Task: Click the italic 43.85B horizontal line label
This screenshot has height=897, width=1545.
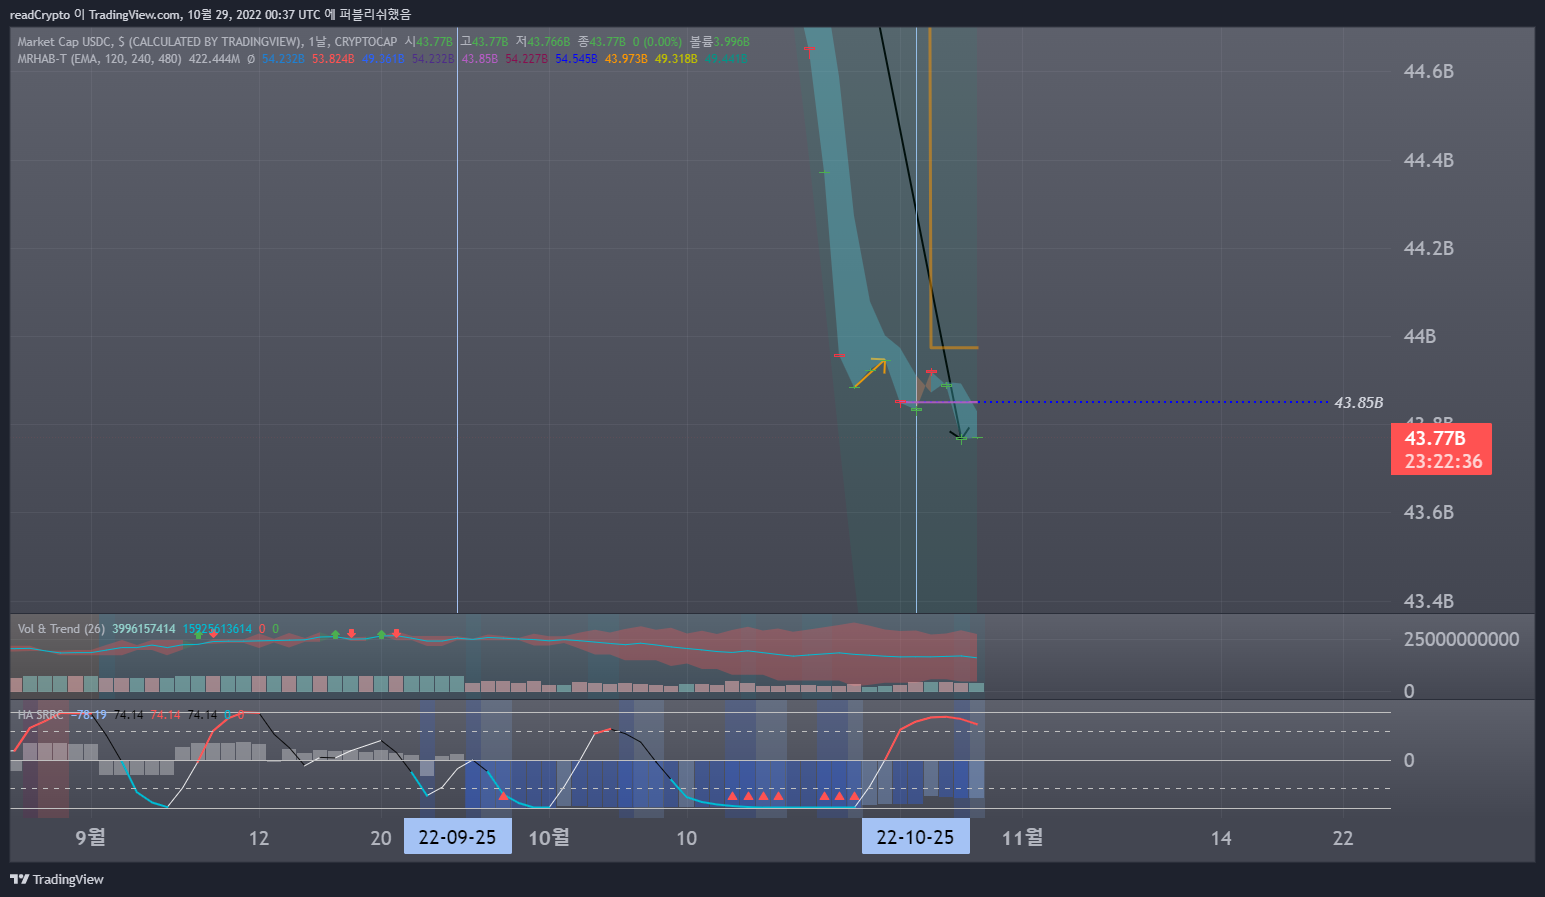Action: (1358, 403)
